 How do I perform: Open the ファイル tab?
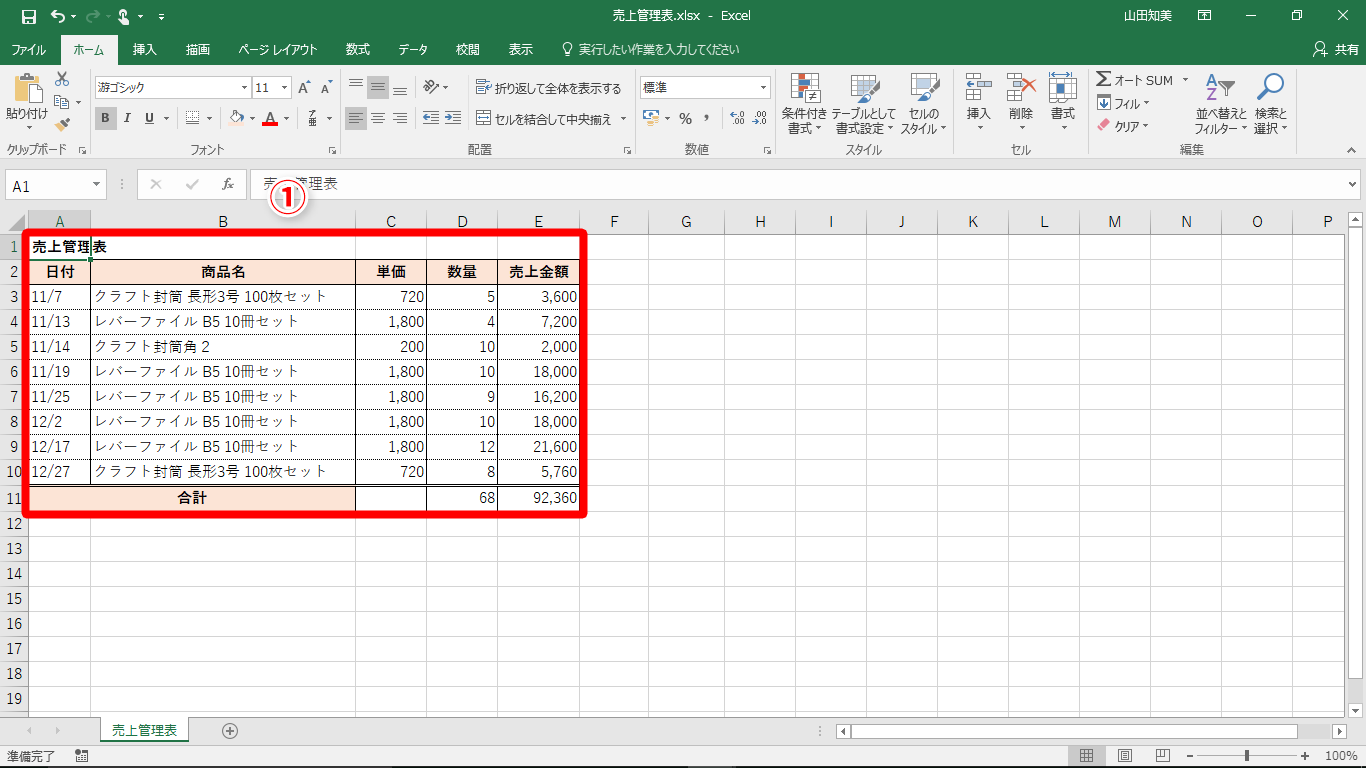pyautogui.click(x=28, y=49)
